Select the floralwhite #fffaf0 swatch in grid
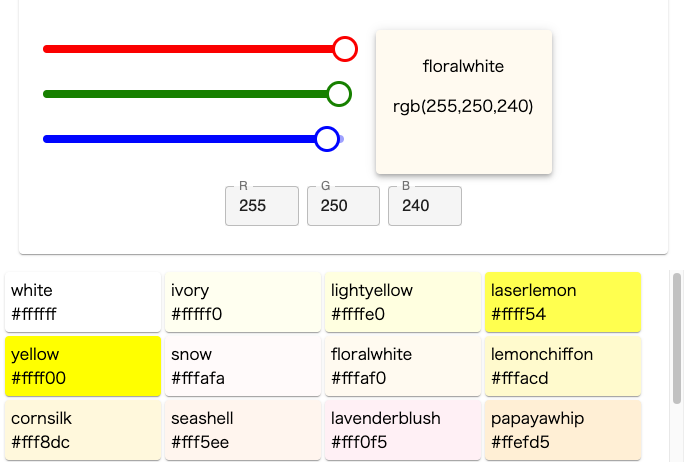The image size is (687, 462). coord(403,366)
